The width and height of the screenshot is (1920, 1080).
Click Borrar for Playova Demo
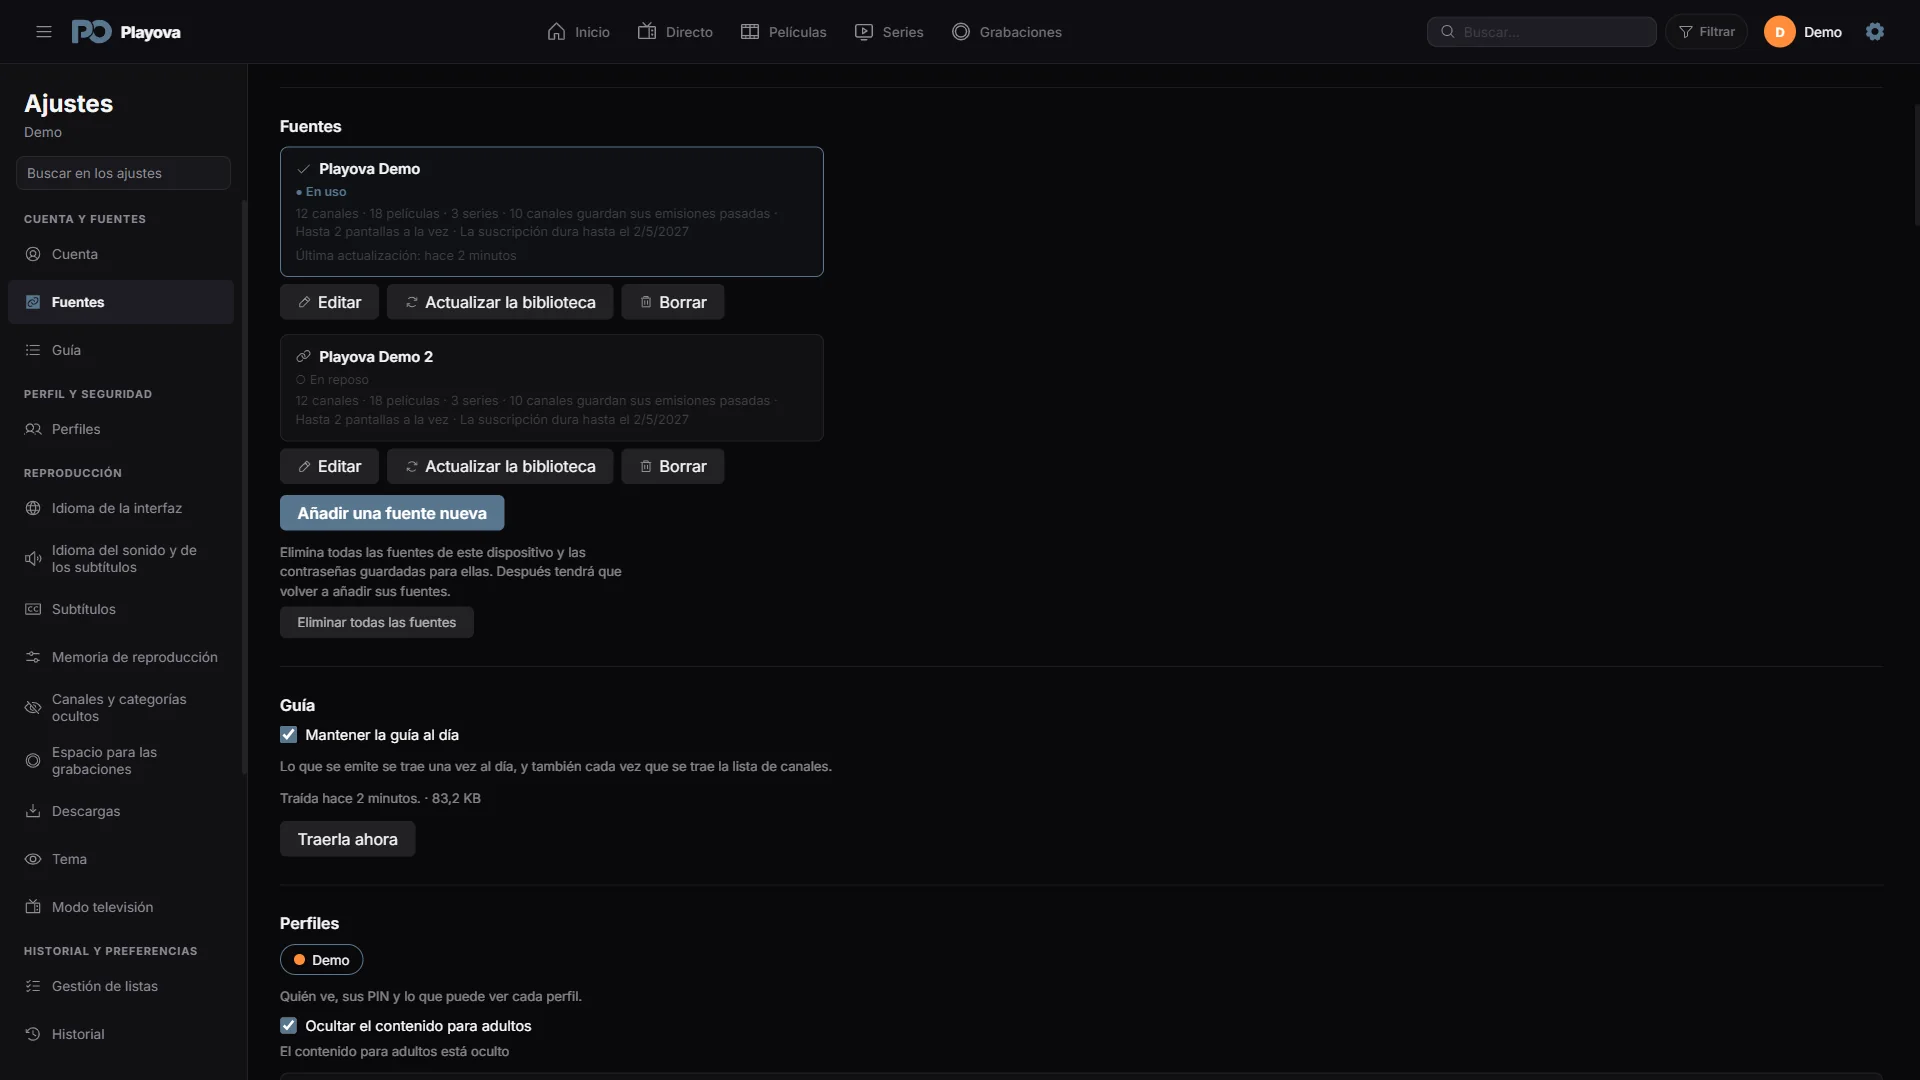tap(672, 302)
